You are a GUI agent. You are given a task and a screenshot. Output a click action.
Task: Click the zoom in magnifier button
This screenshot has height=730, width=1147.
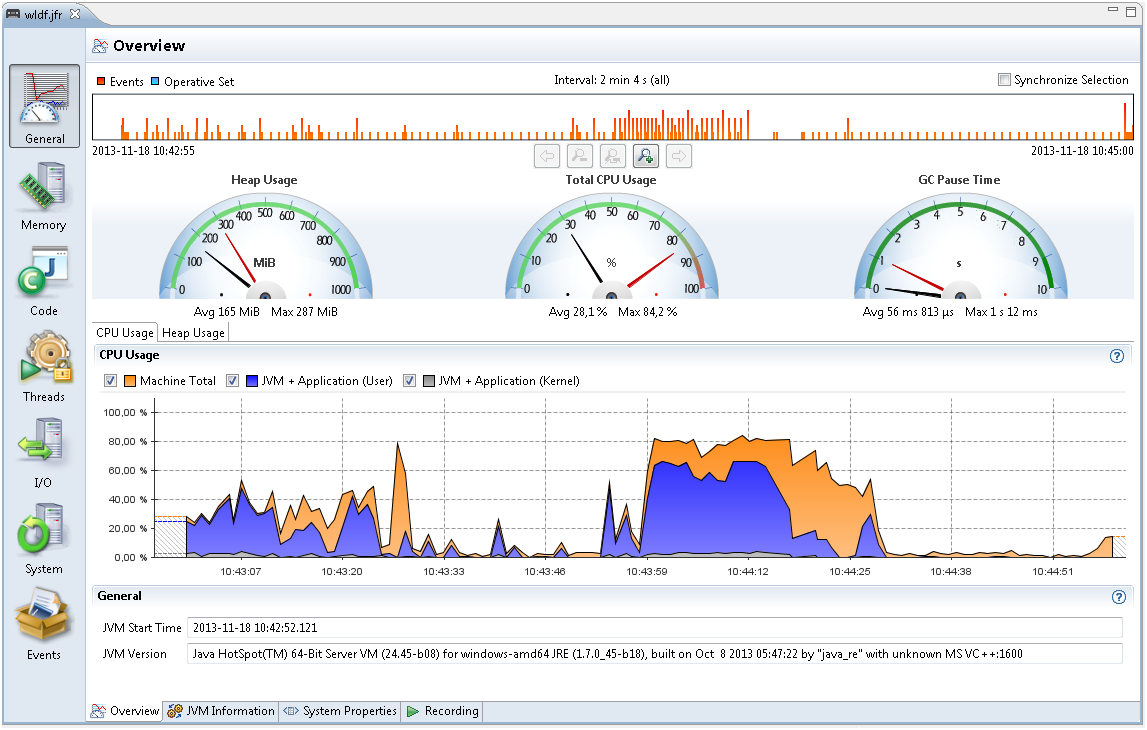645,155
